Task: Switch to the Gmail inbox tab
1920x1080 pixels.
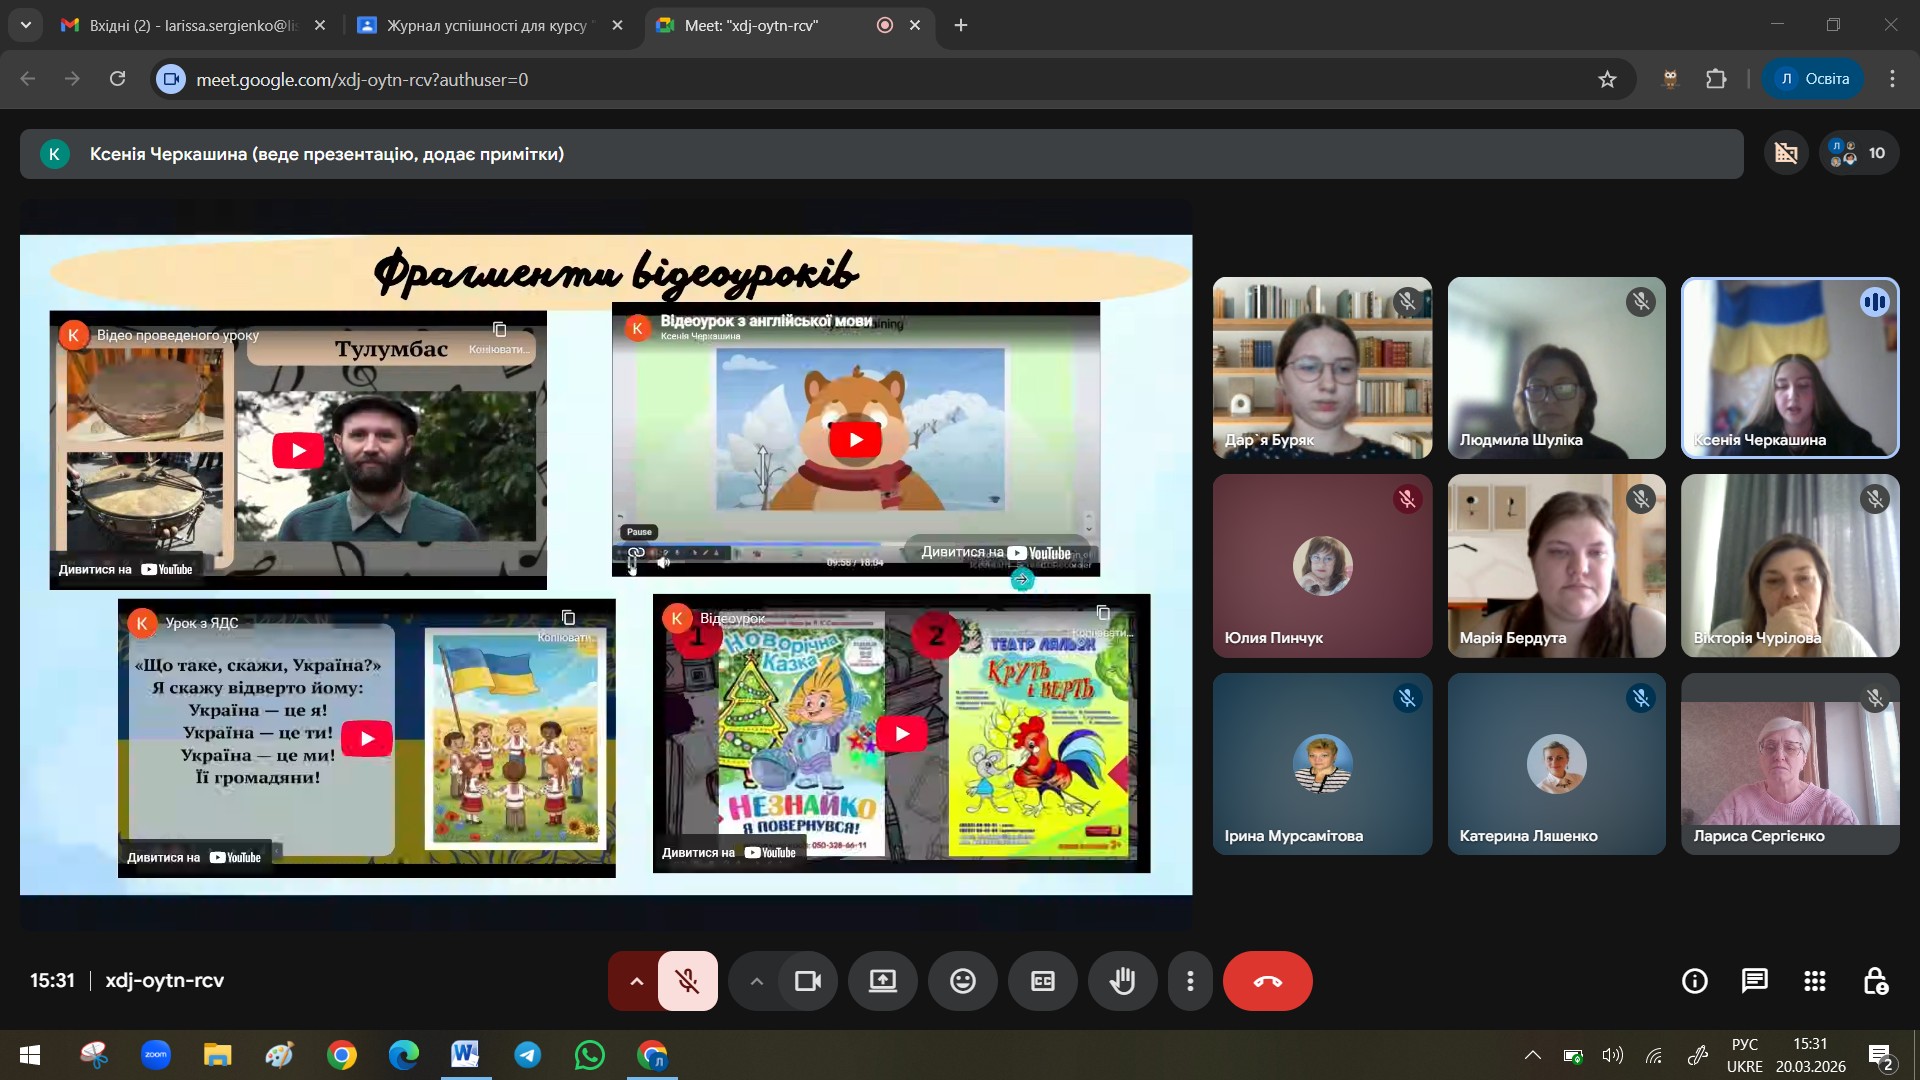Action: click(190, 25)
